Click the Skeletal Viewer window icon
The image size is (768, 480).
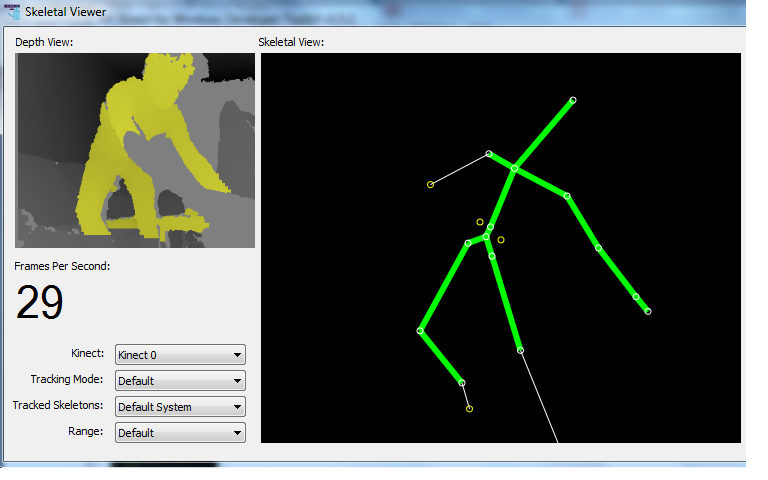11,13
